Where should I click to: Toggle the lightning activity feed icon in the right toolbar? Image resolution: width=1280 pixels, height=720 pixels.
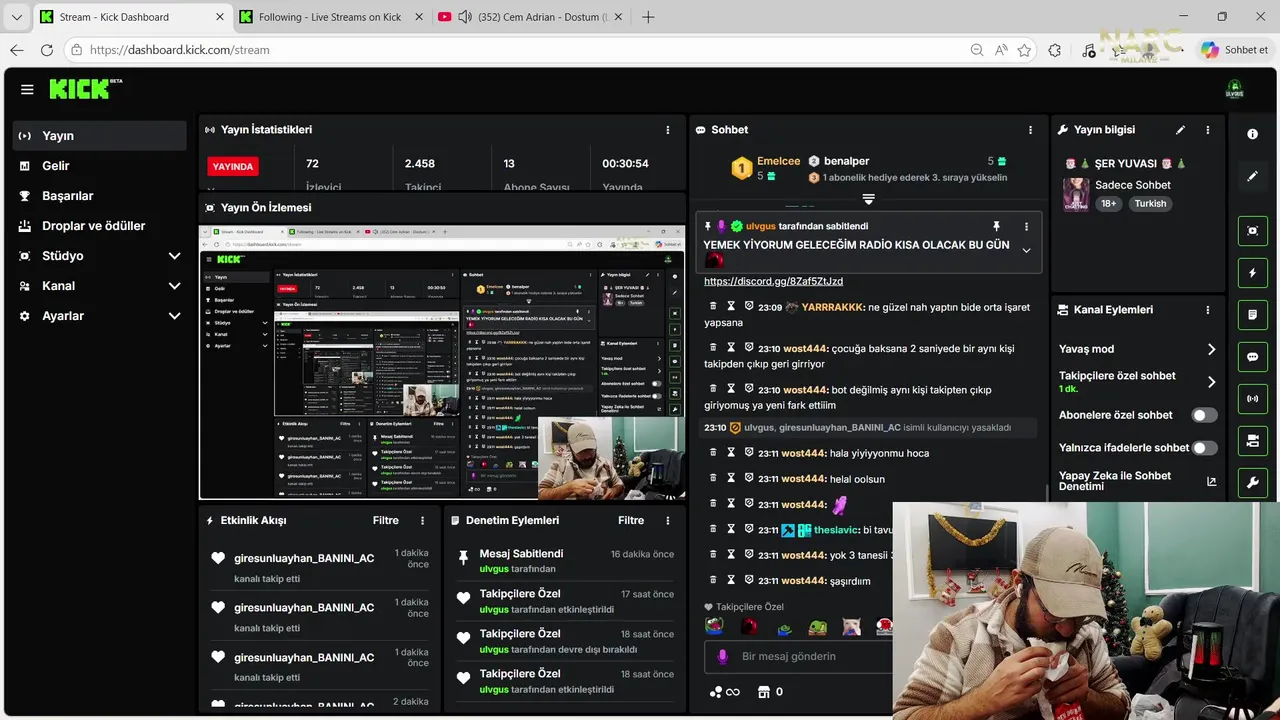[x=1253, y=273]
